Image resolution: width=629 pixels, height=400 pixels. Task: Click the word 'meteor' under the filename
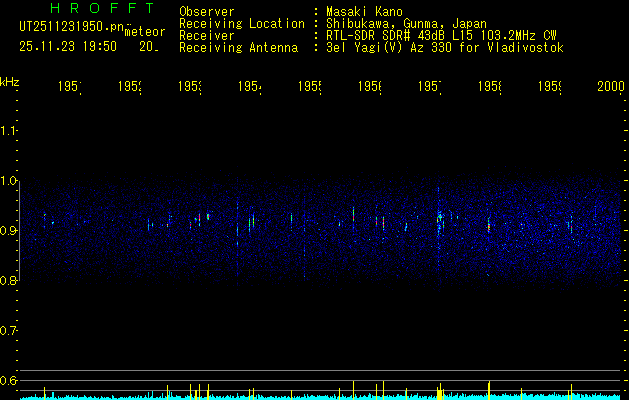145,32
